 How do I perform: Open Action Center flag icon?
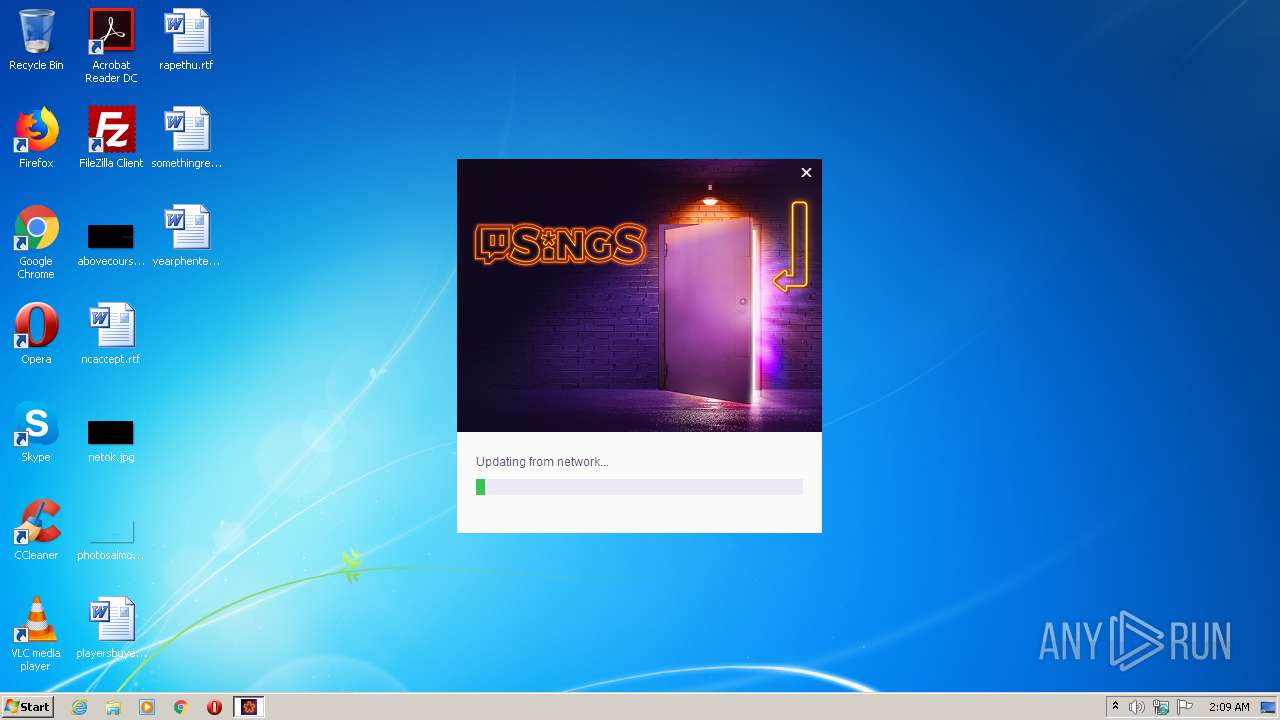pos(1185,707)
